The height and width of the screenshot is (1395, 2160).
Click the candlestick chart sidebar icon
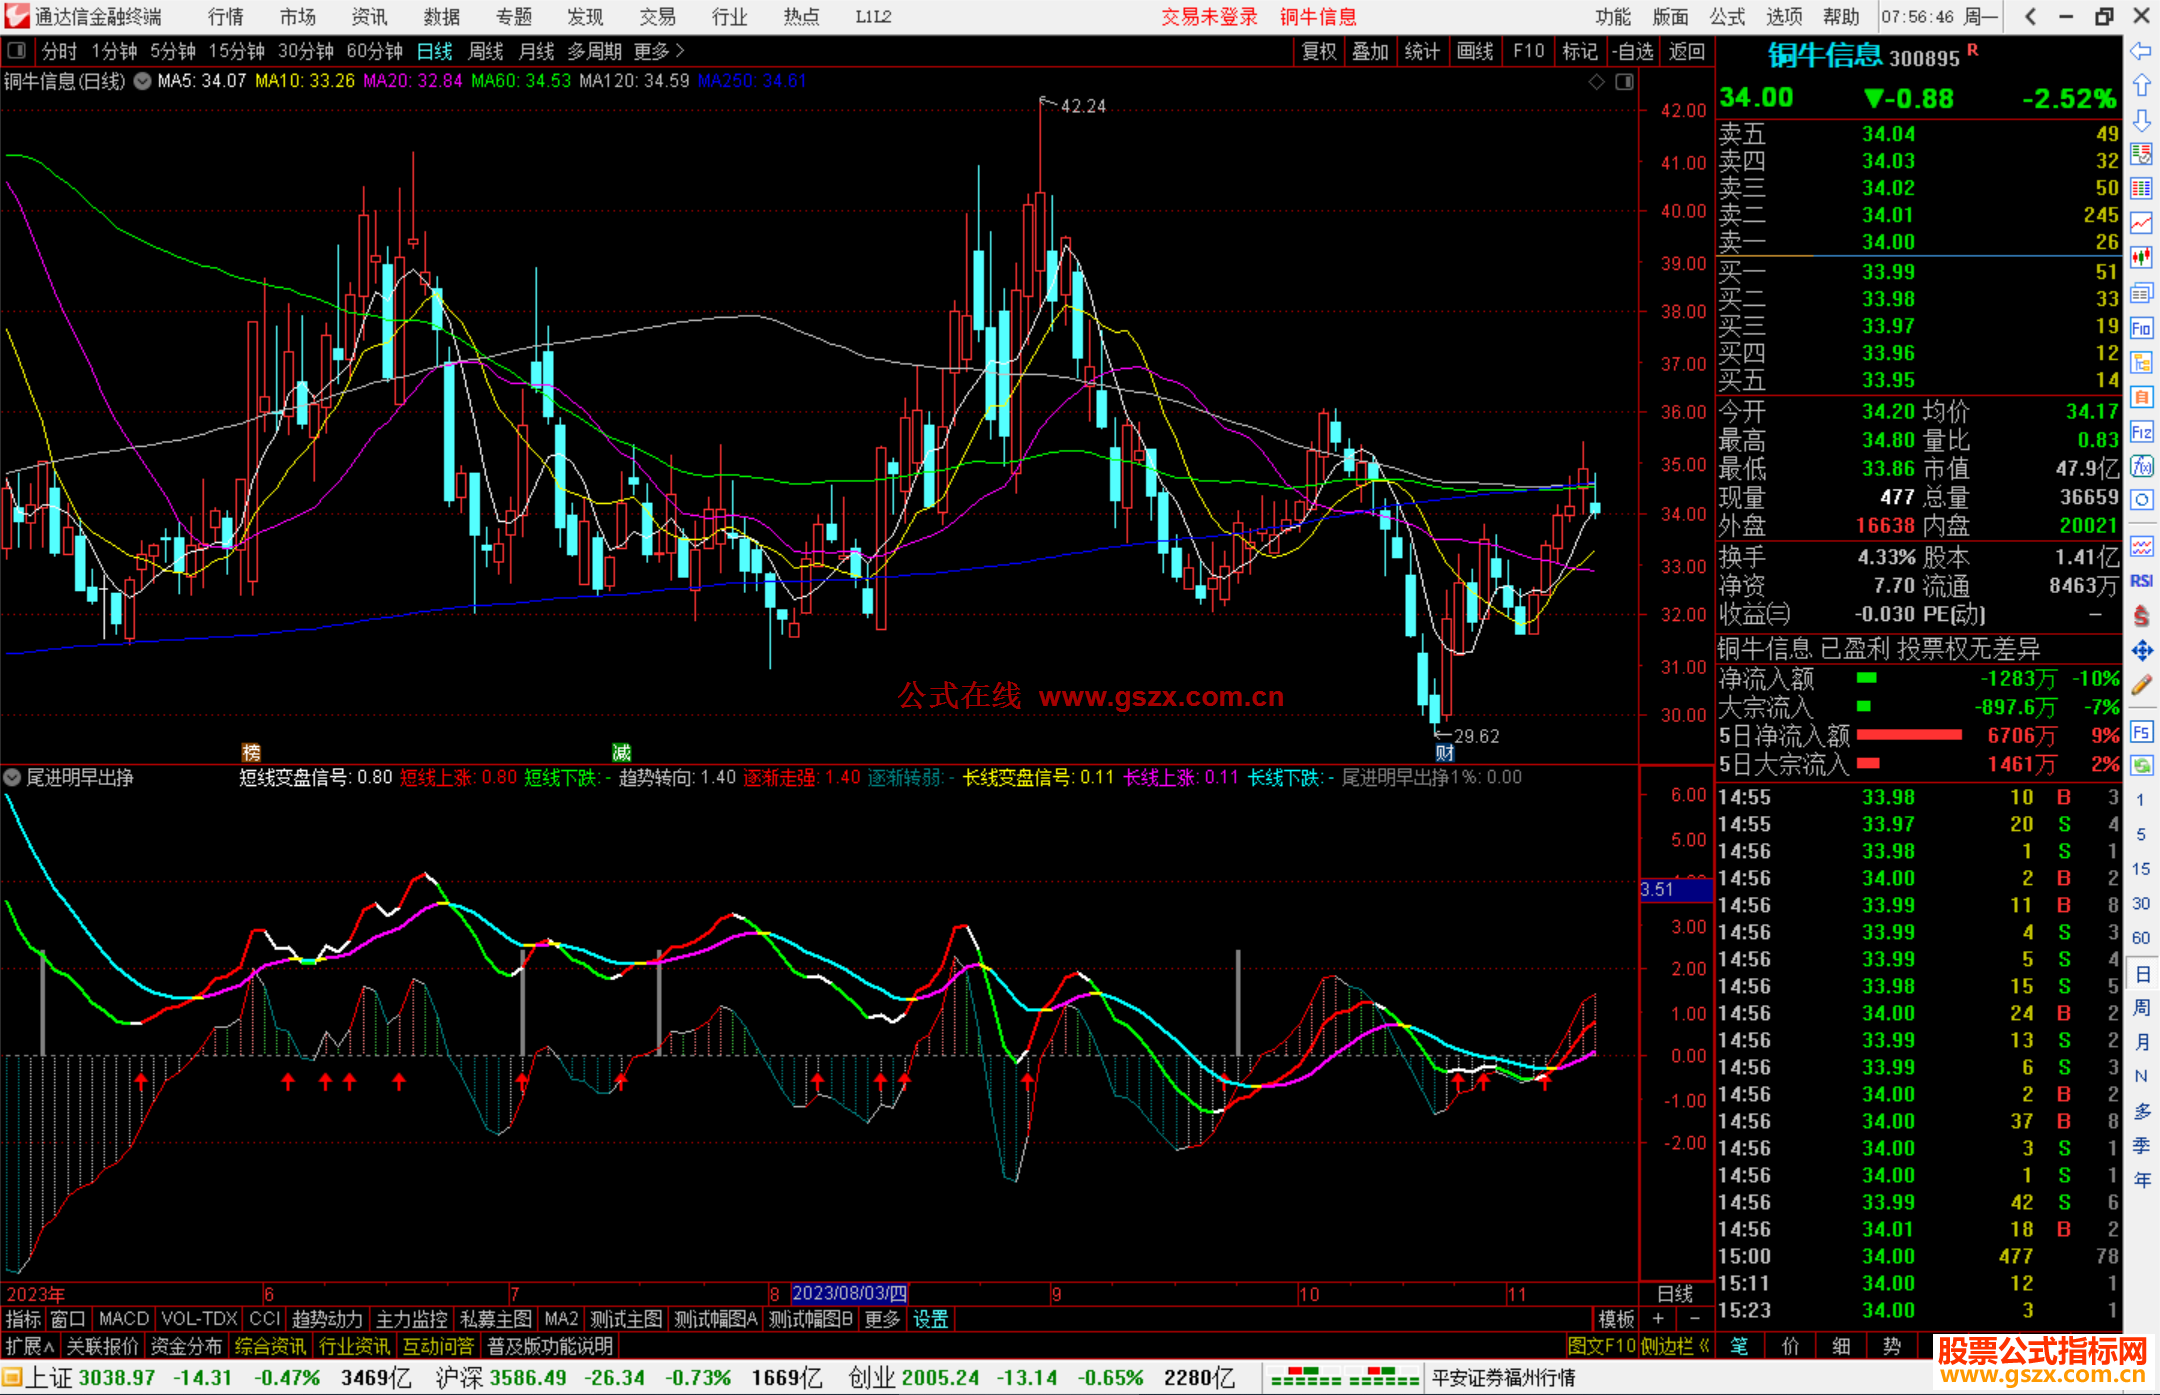tap(2141, 258)
